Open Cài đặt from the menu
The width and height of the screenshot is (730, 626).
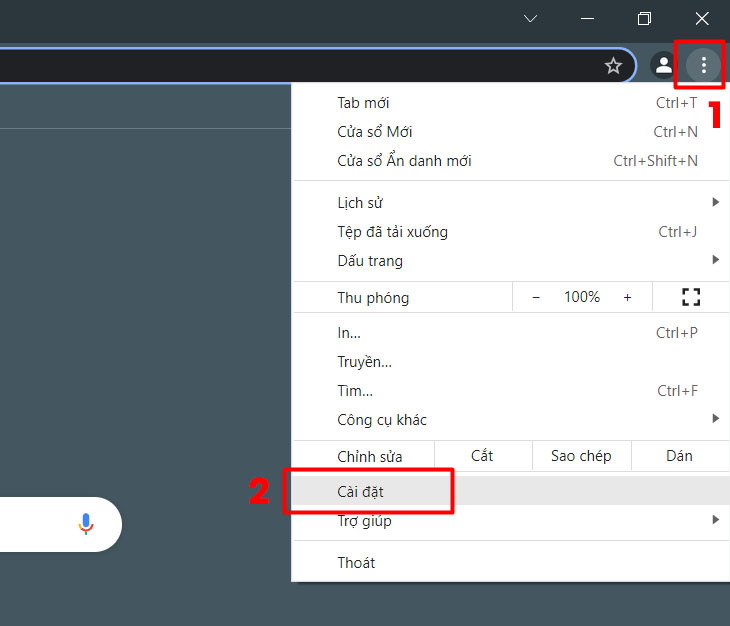361,491
